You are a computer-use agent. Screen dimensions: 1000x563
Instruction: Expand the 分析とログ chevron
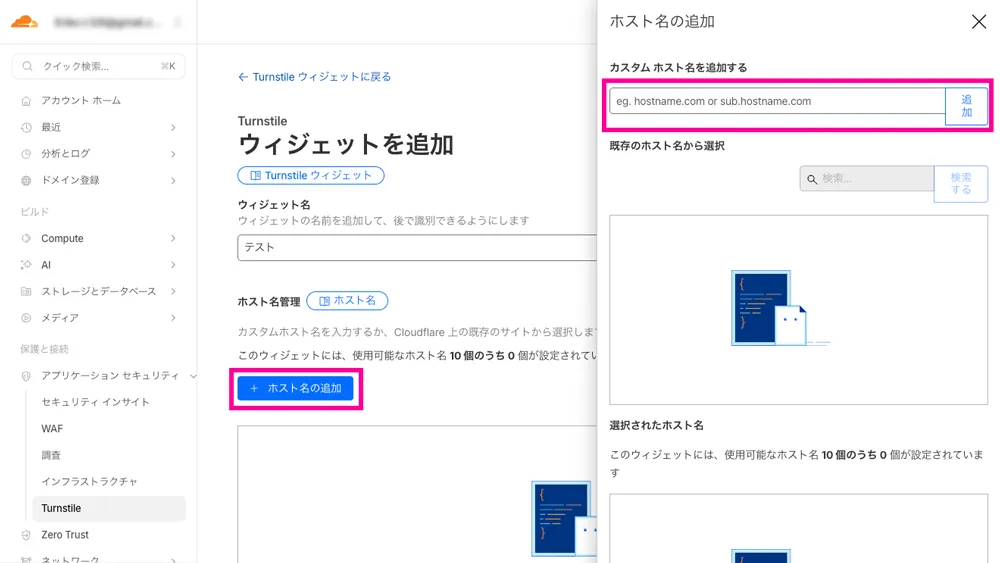click(x=173, y=154)
